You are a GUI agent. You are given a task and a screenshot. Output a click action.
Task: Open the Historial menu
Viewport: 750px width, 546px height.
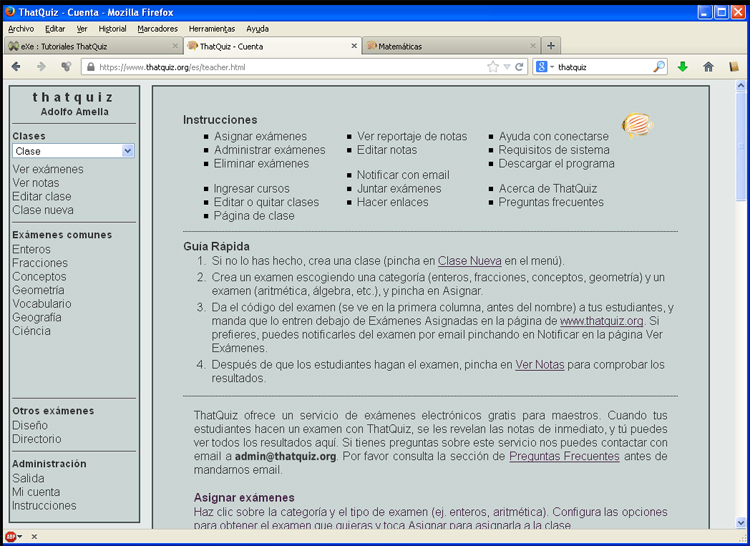[112, 29]
